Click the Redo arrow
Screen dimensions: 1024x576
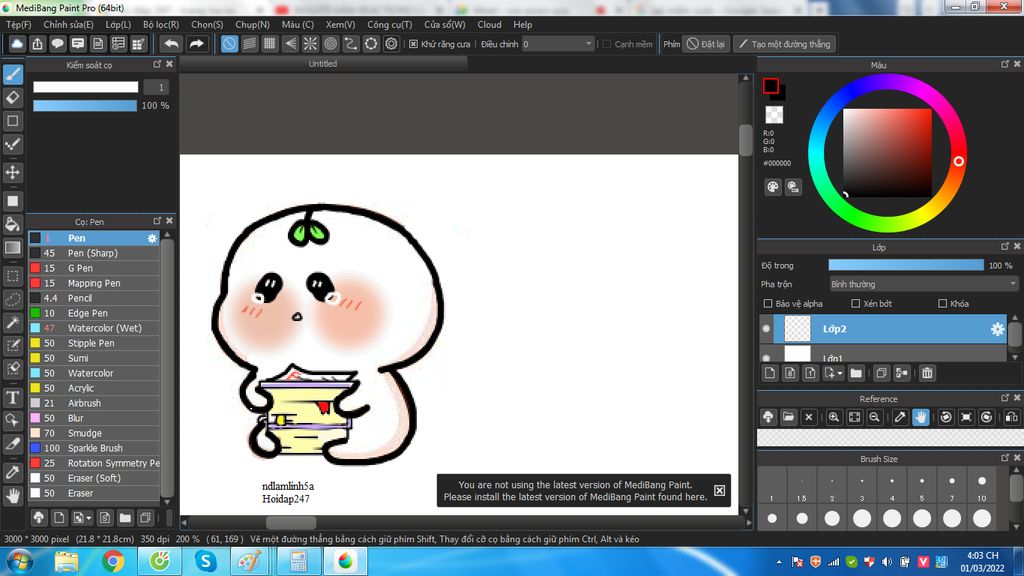[196, 44]
